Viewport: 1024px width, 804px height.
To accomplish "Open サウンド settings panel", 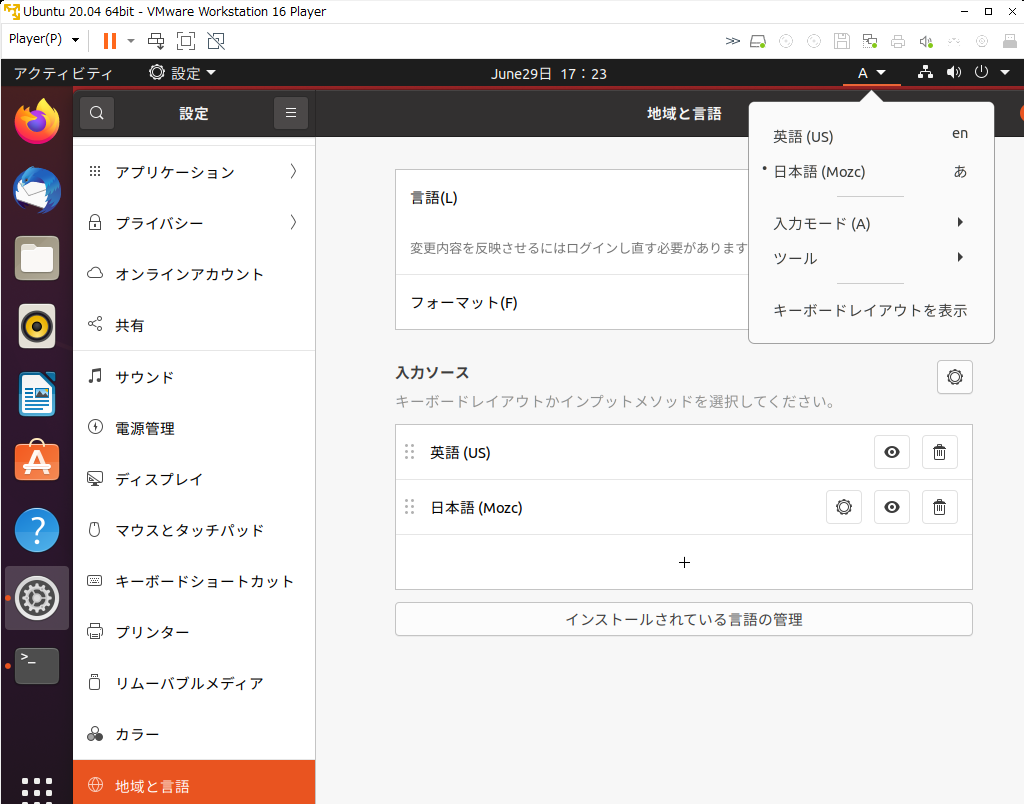I will (194, 377).
